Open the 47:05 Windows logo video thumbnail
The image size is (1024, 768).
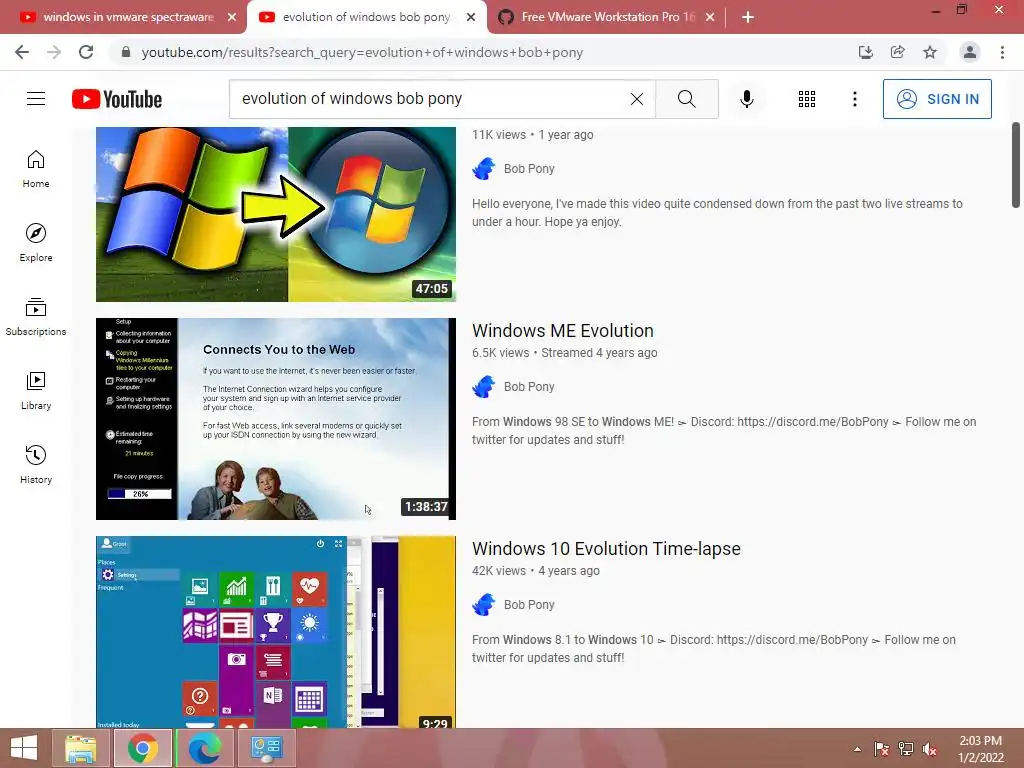276,214
